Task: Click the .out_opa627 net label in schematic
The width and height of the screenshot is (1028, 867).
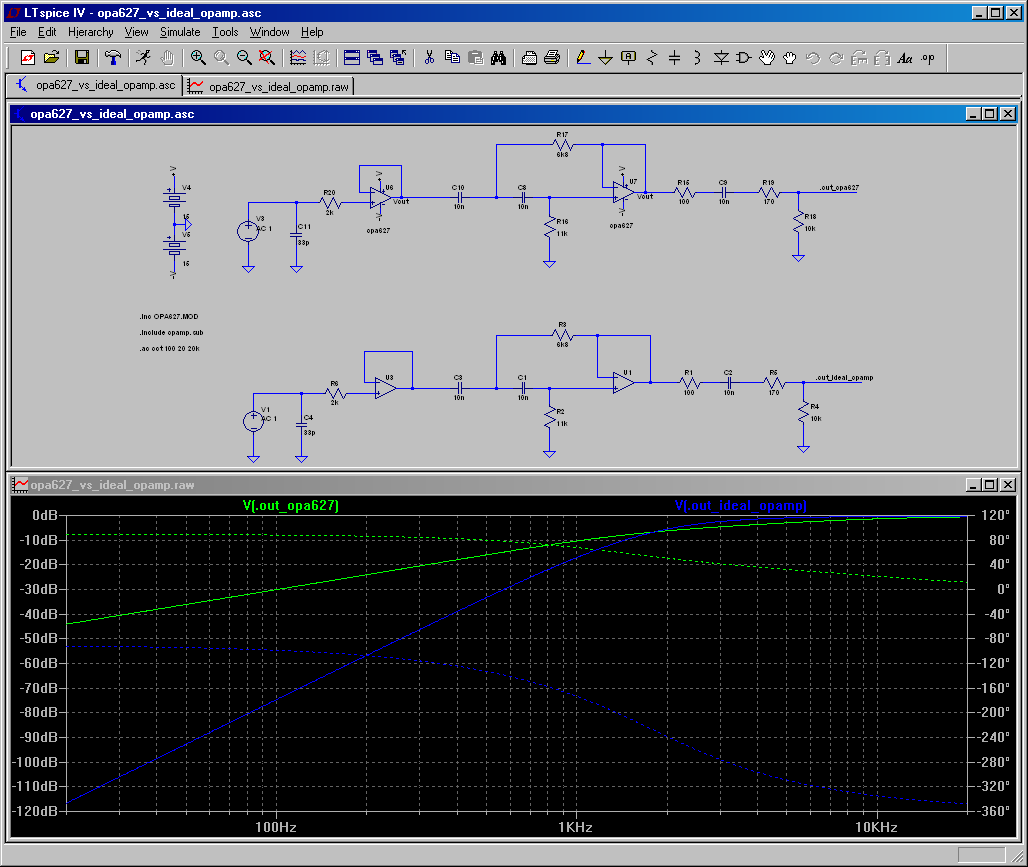Action: pos(839,188)
